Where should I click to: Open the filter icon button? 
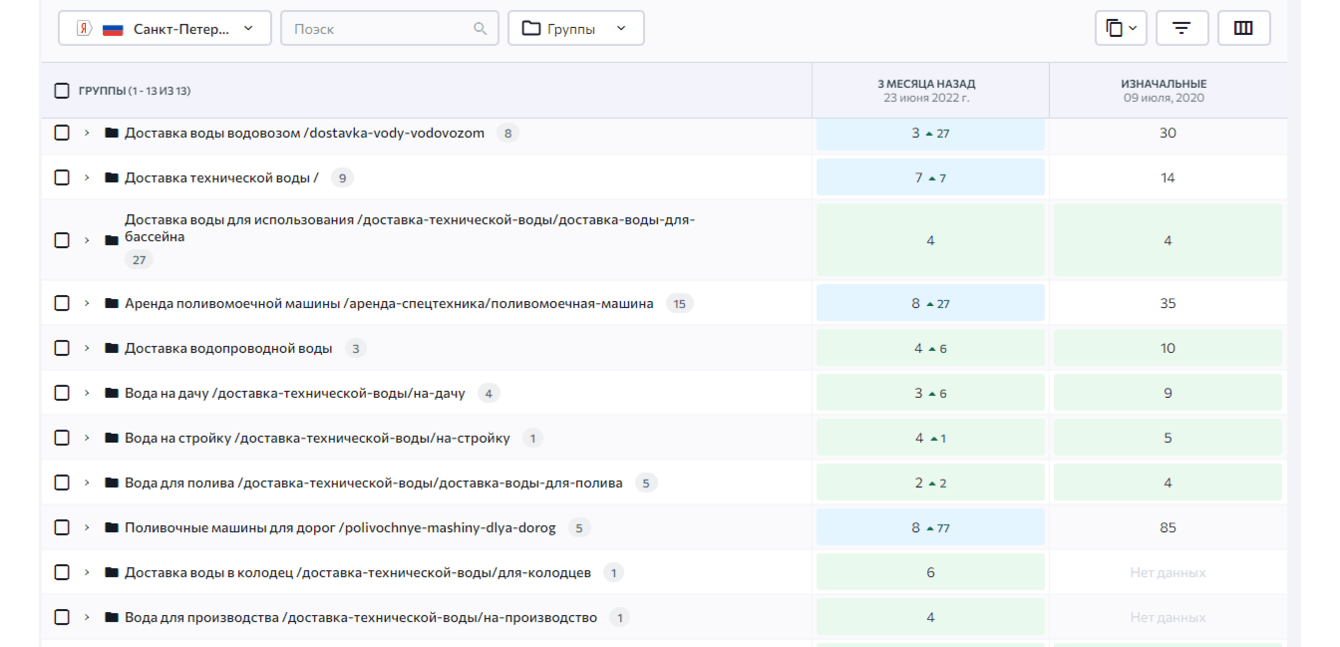click(1182, 28)
